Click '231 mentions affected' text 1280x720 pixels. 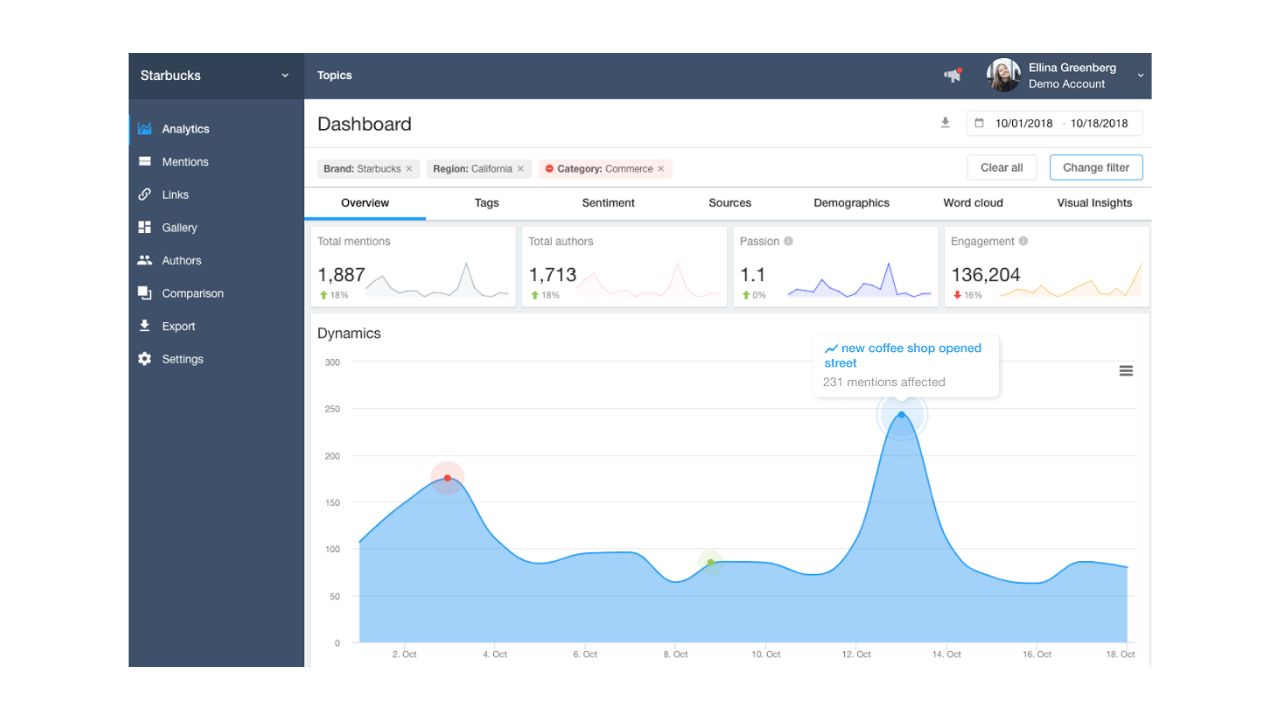[884, 382]
